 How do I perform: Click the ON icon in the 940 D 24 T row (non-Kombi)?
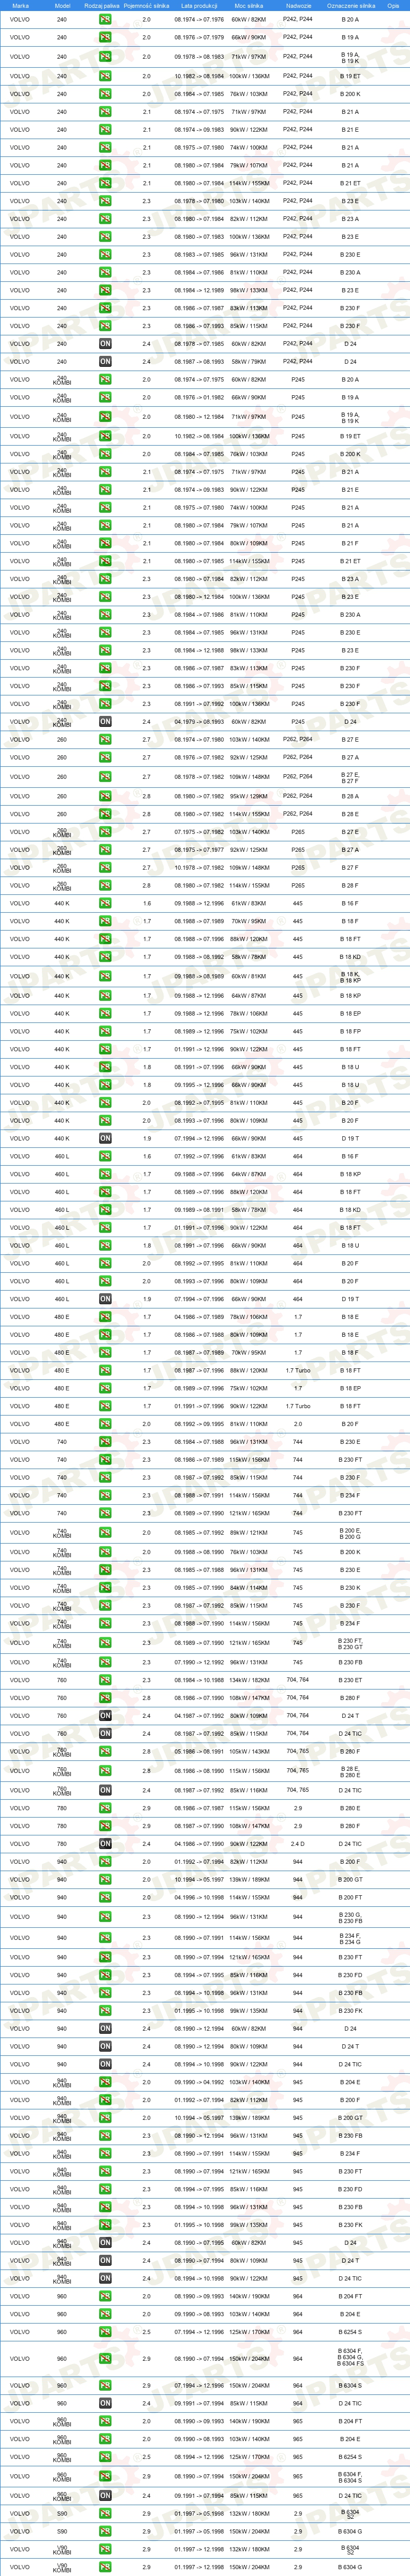click(x=105, y=2046)
